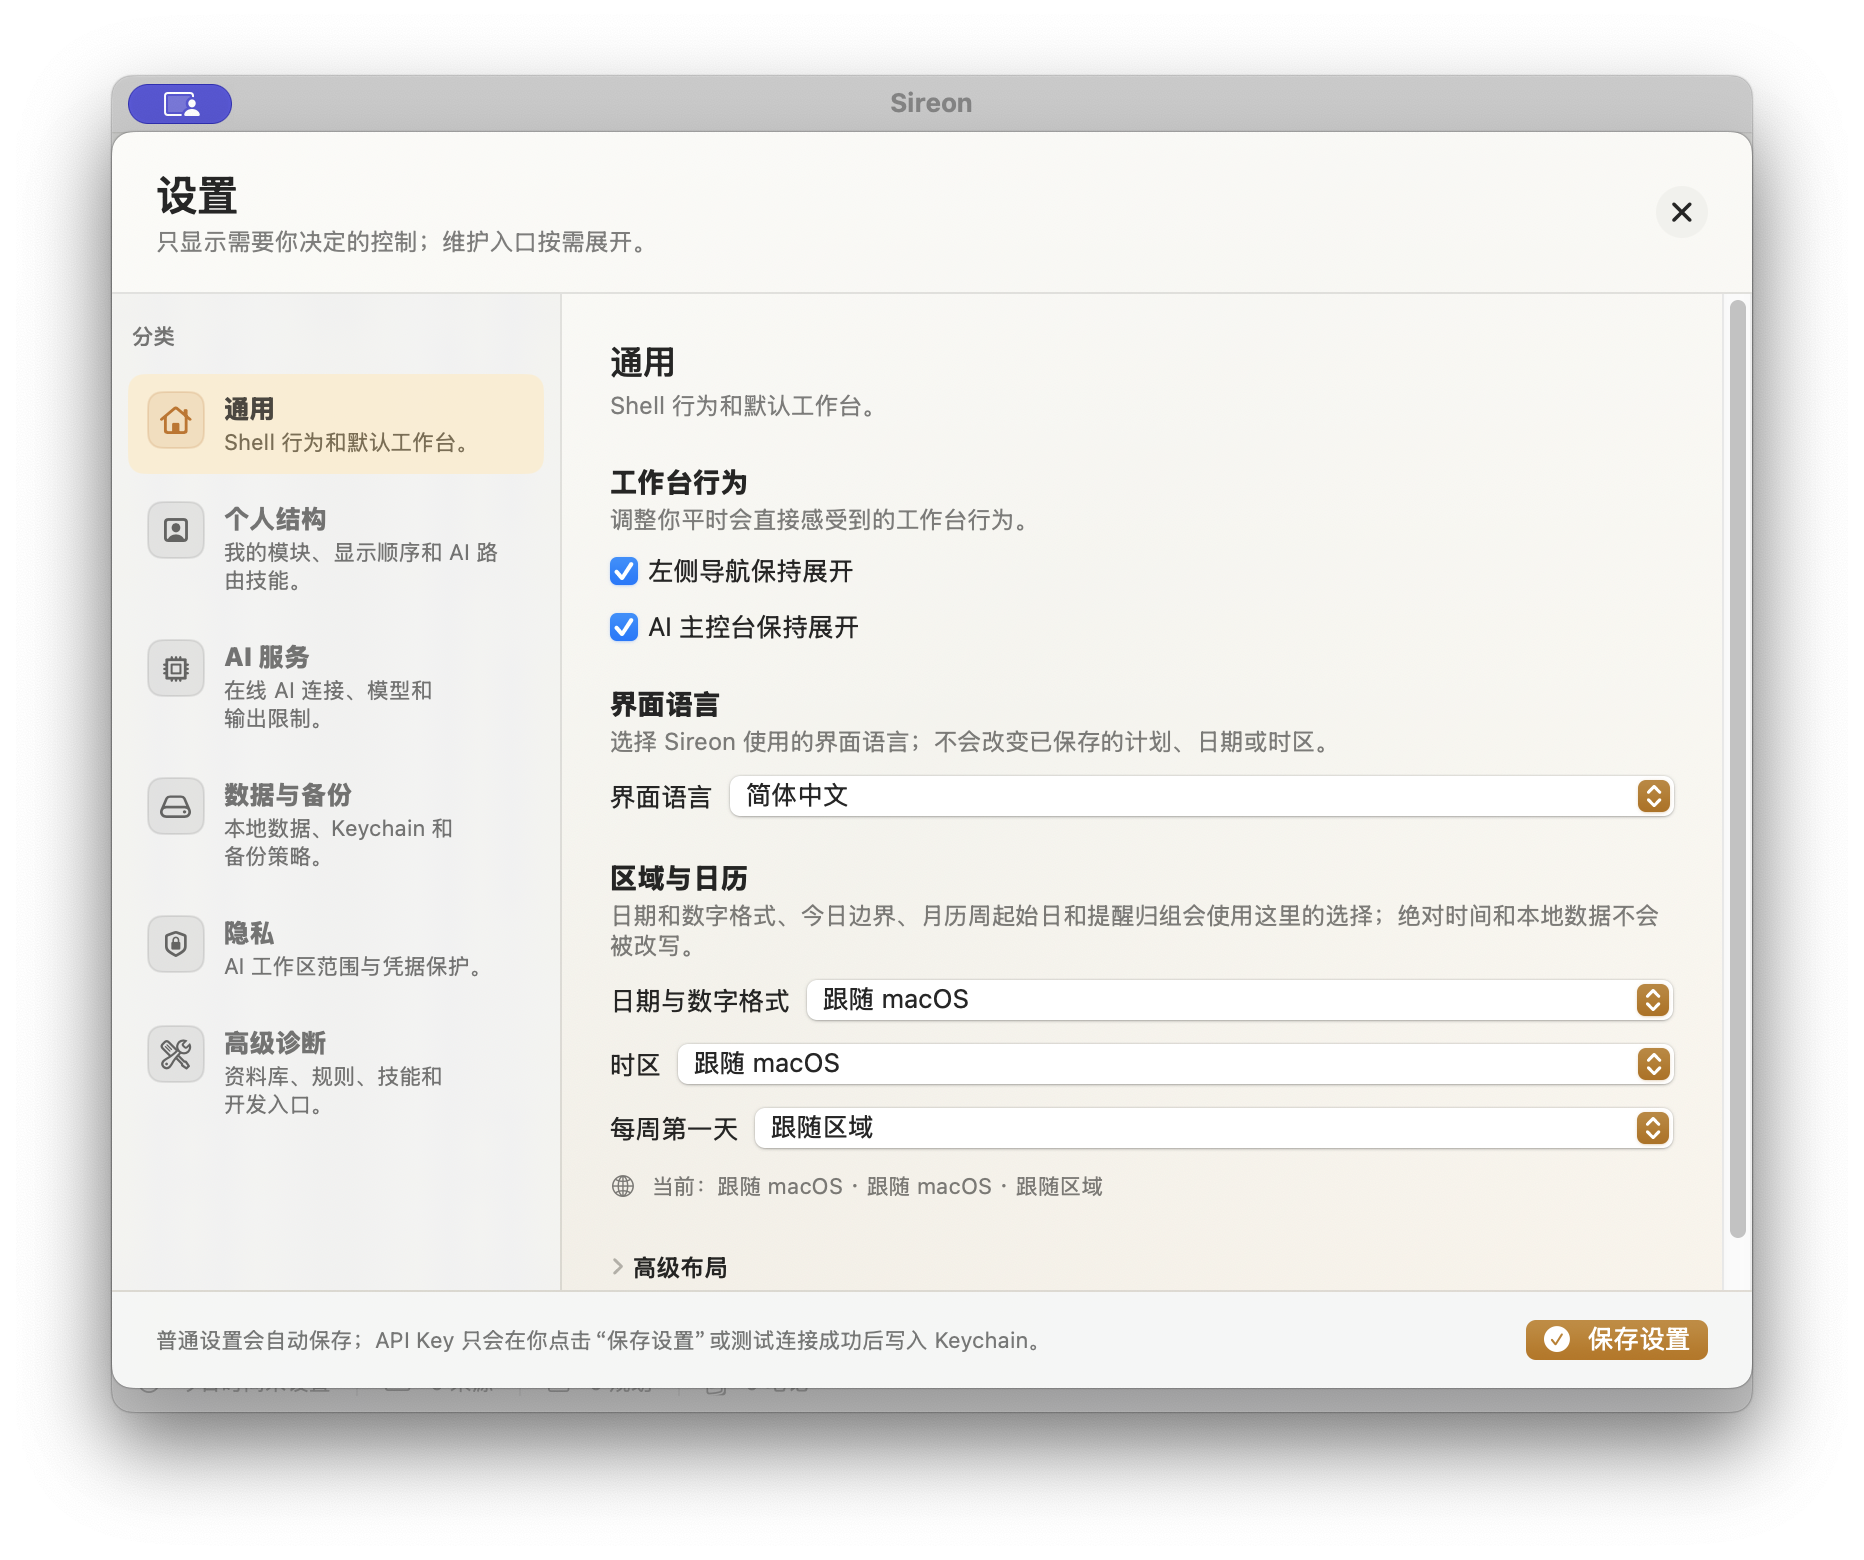1864x1560 pixels.
Task: Go to the 隐私 category
Action: [336, 947]
